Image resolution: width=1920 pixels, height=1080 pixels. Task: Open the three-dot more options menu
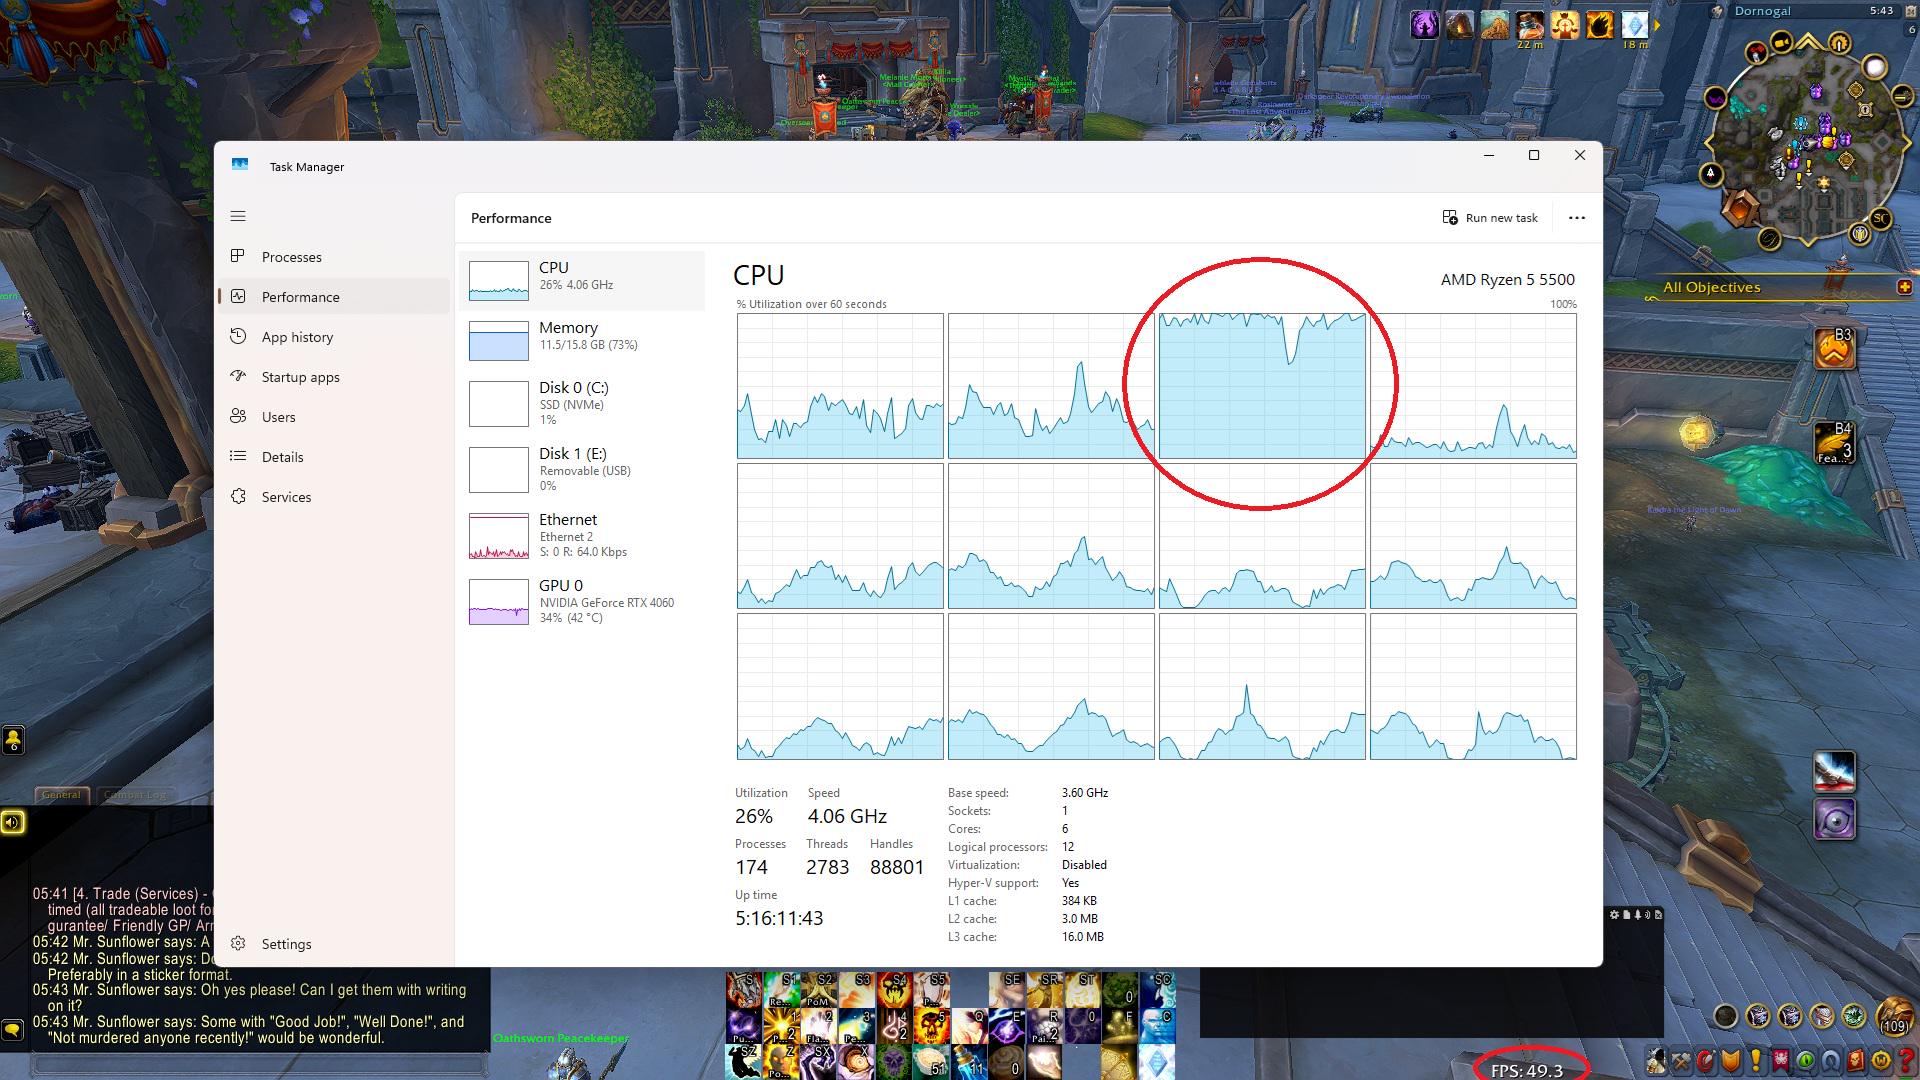1577,218
